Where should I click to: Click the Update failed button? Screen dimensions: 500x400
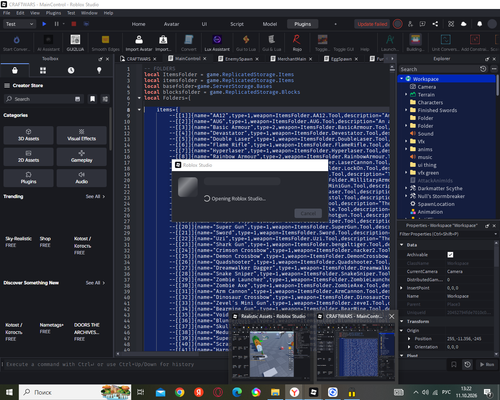372,24
